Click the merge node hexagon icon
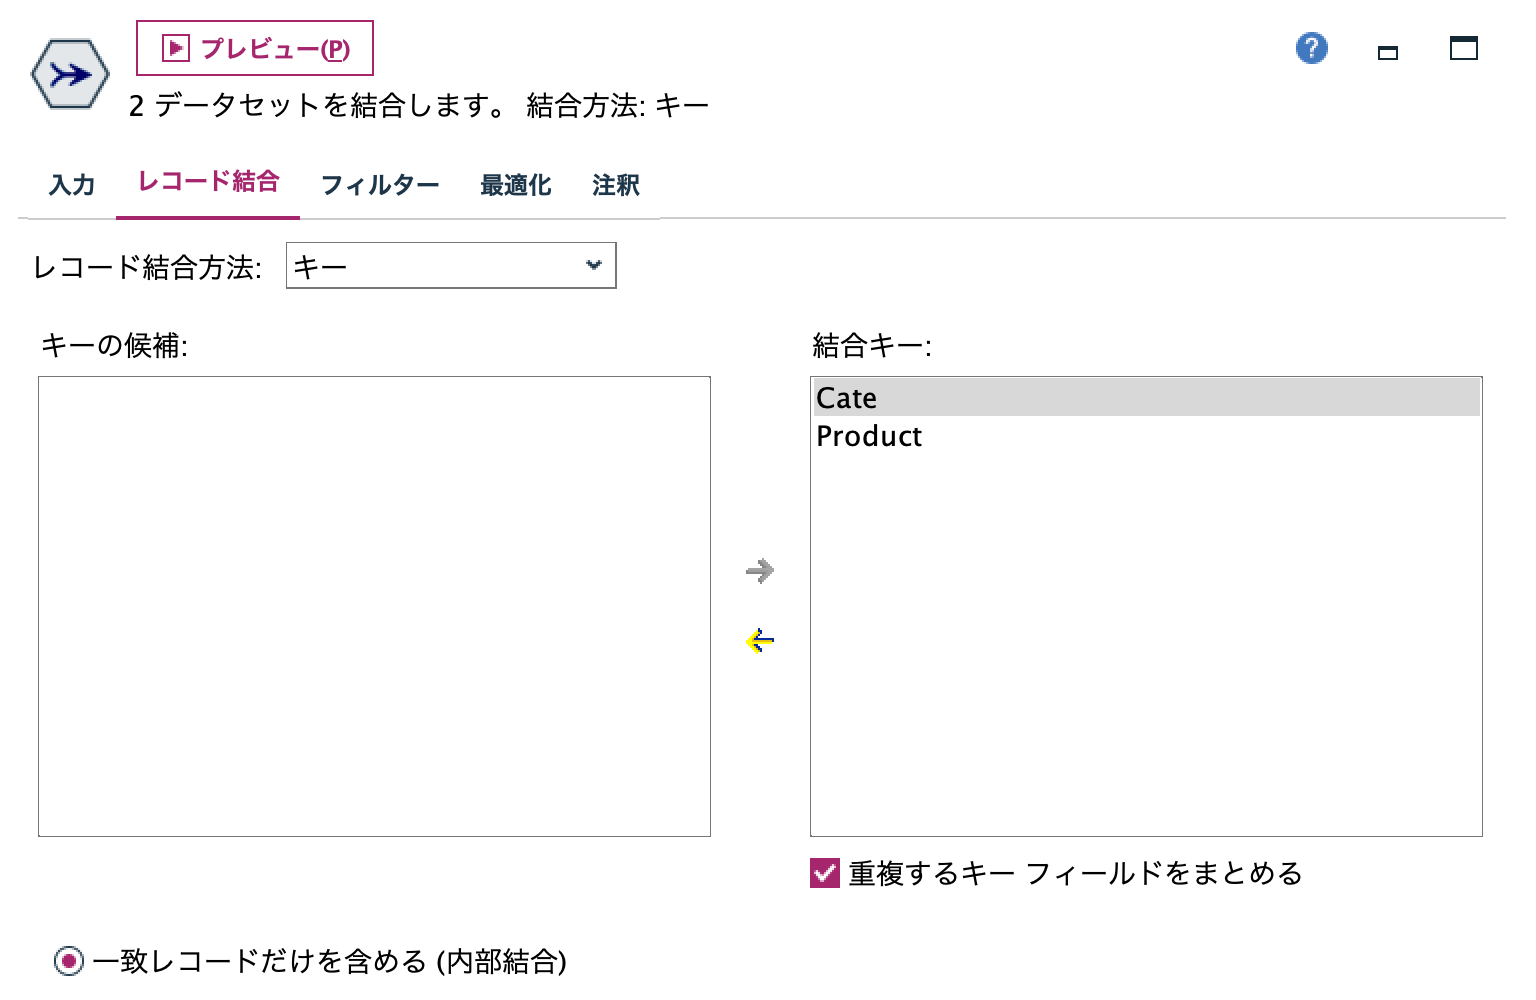 coord(68,72)
